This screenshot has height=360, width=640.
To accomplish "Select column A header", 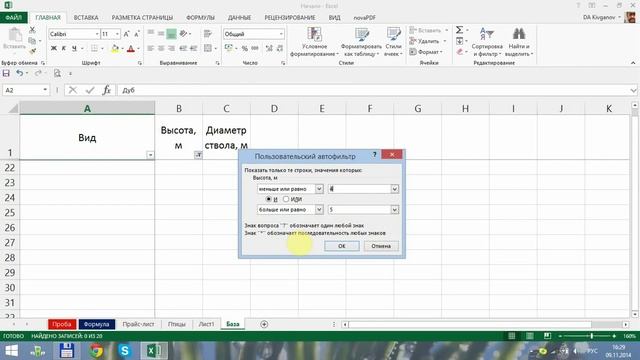I will tap(87, 109).
